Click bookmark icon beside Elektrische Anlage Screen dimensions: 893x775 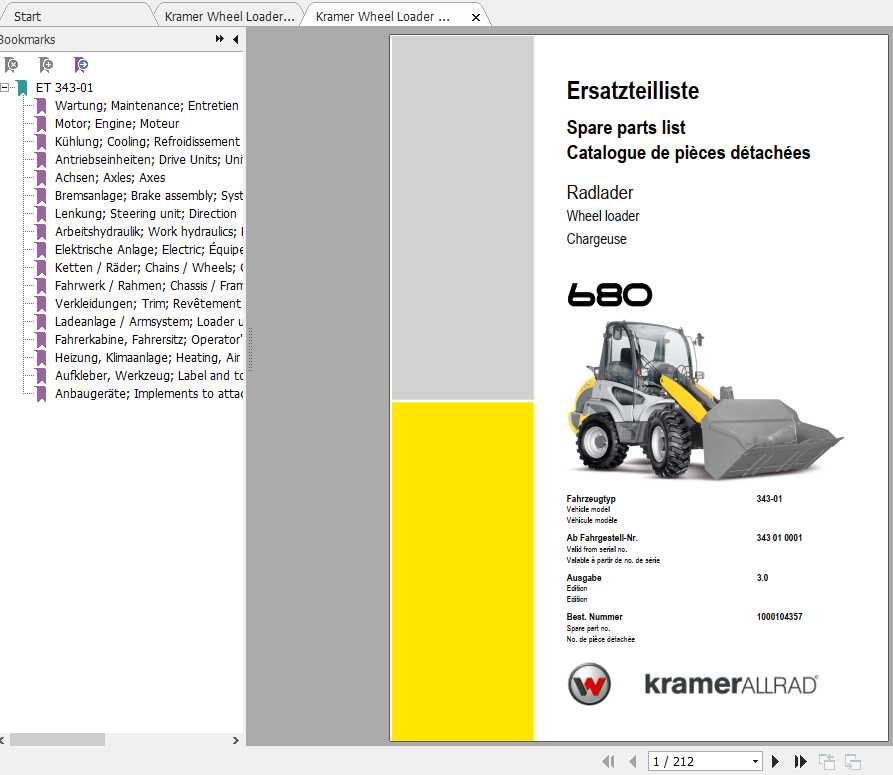coord(41,250)
